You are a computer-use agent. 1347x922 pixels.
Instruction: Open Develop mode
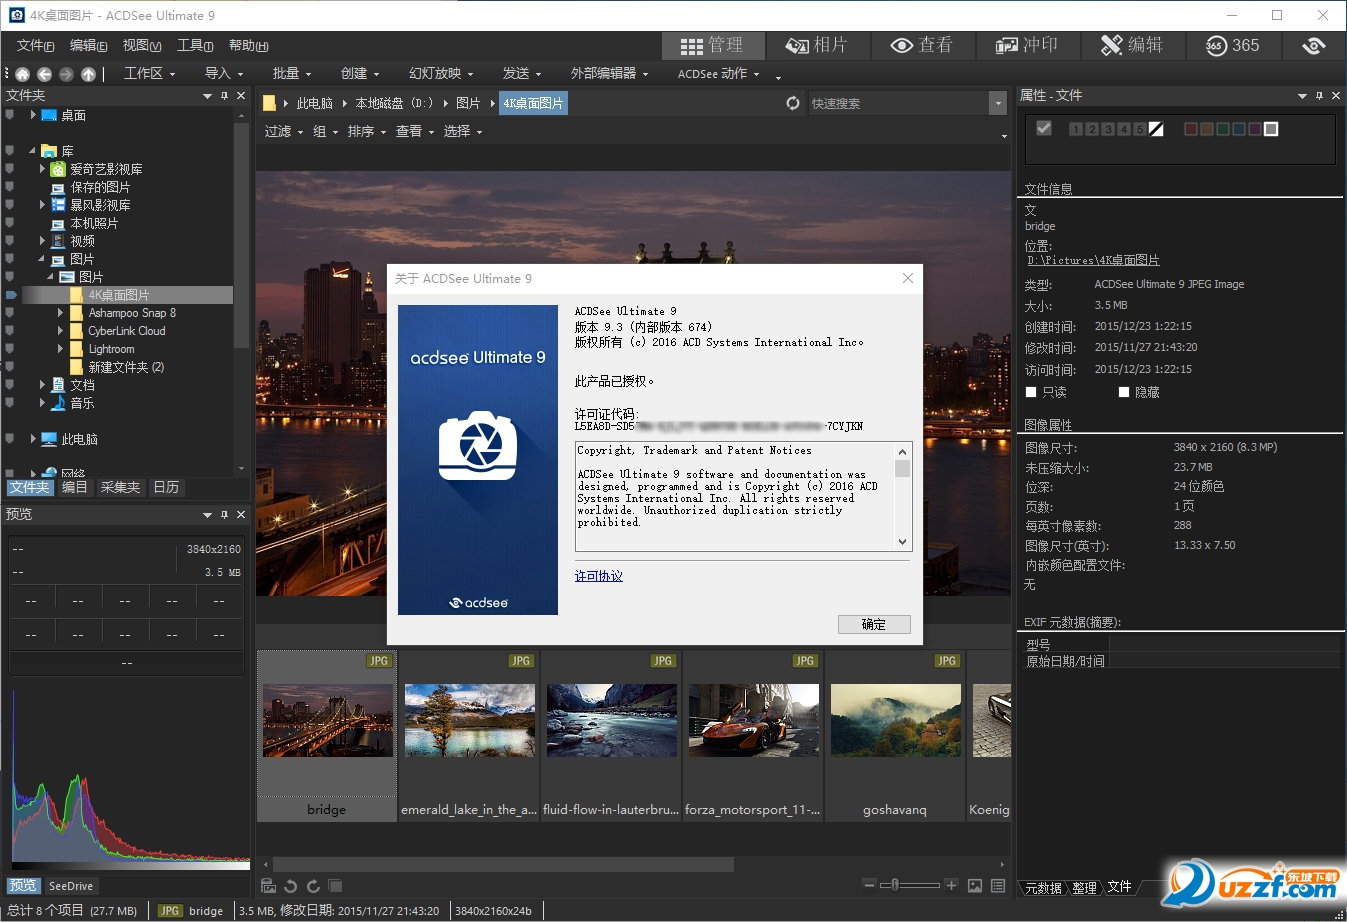tap(1027, 45)
